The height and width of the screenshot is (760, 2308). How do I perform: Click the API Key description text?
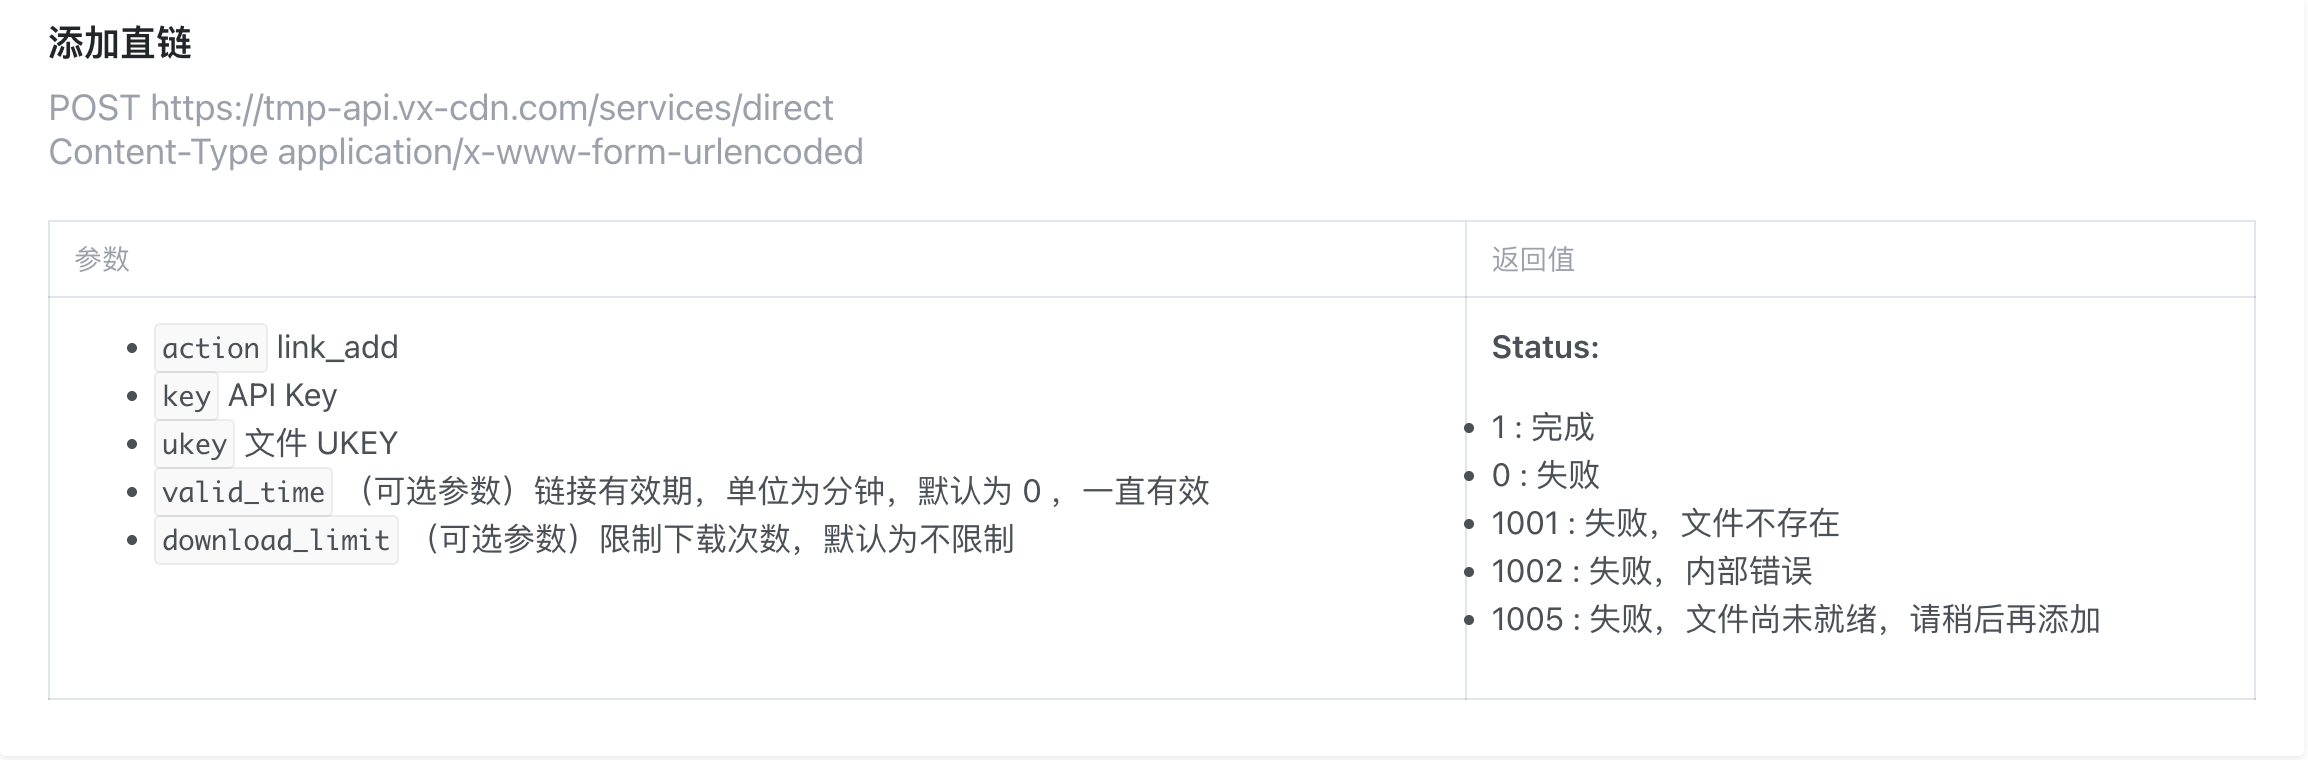tap(283, 396)
